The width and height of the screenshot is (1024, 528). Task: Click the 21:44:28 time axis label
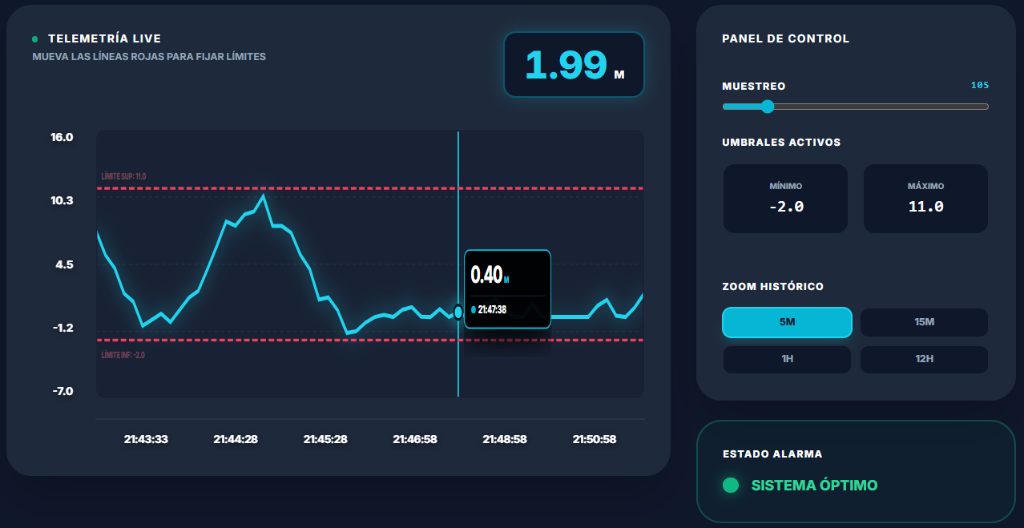tap(236, 439)
